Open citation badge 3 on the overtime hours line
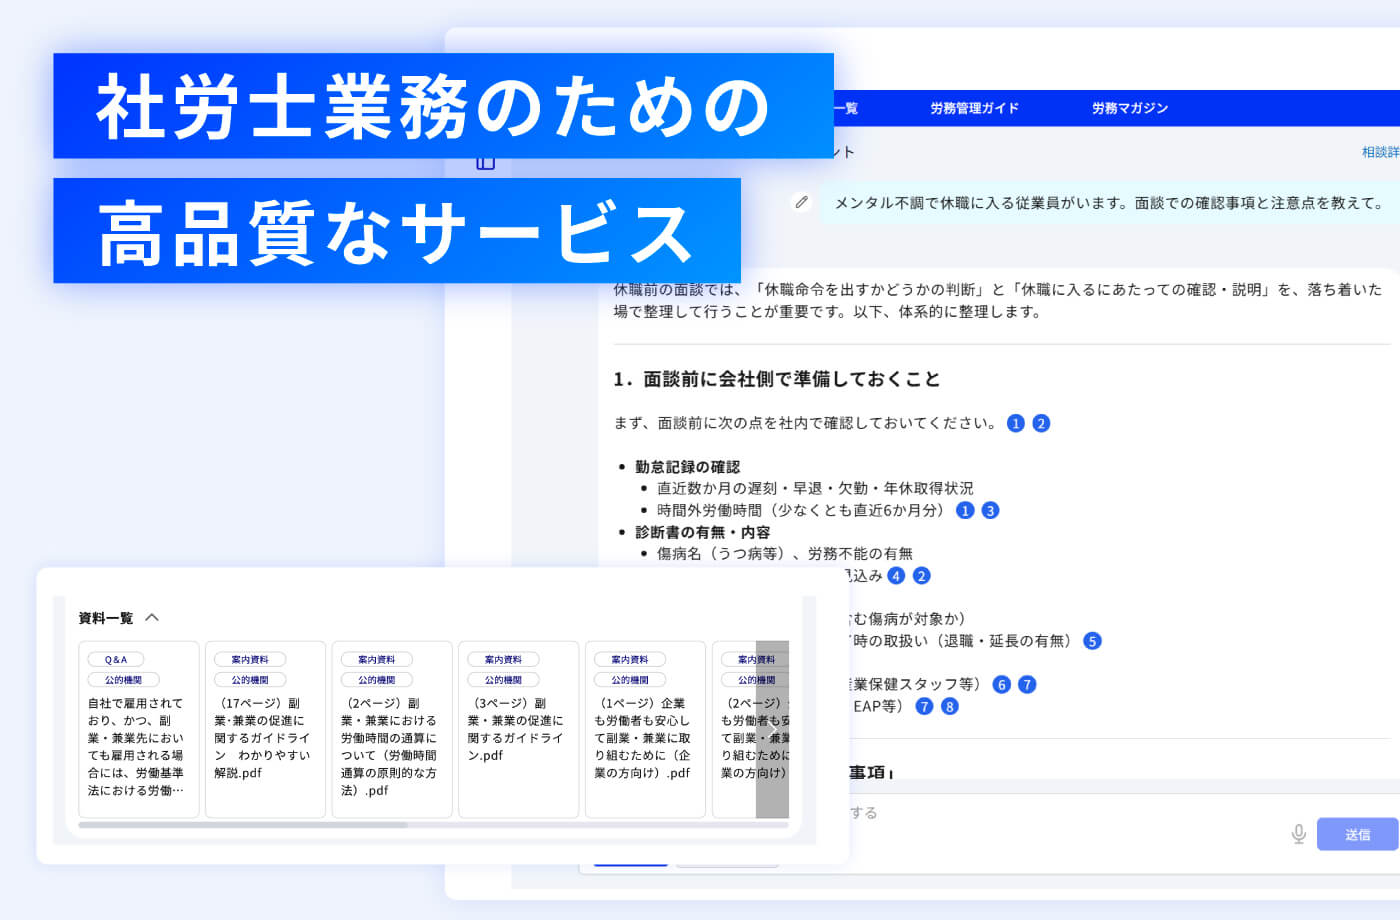 (990, 510)
